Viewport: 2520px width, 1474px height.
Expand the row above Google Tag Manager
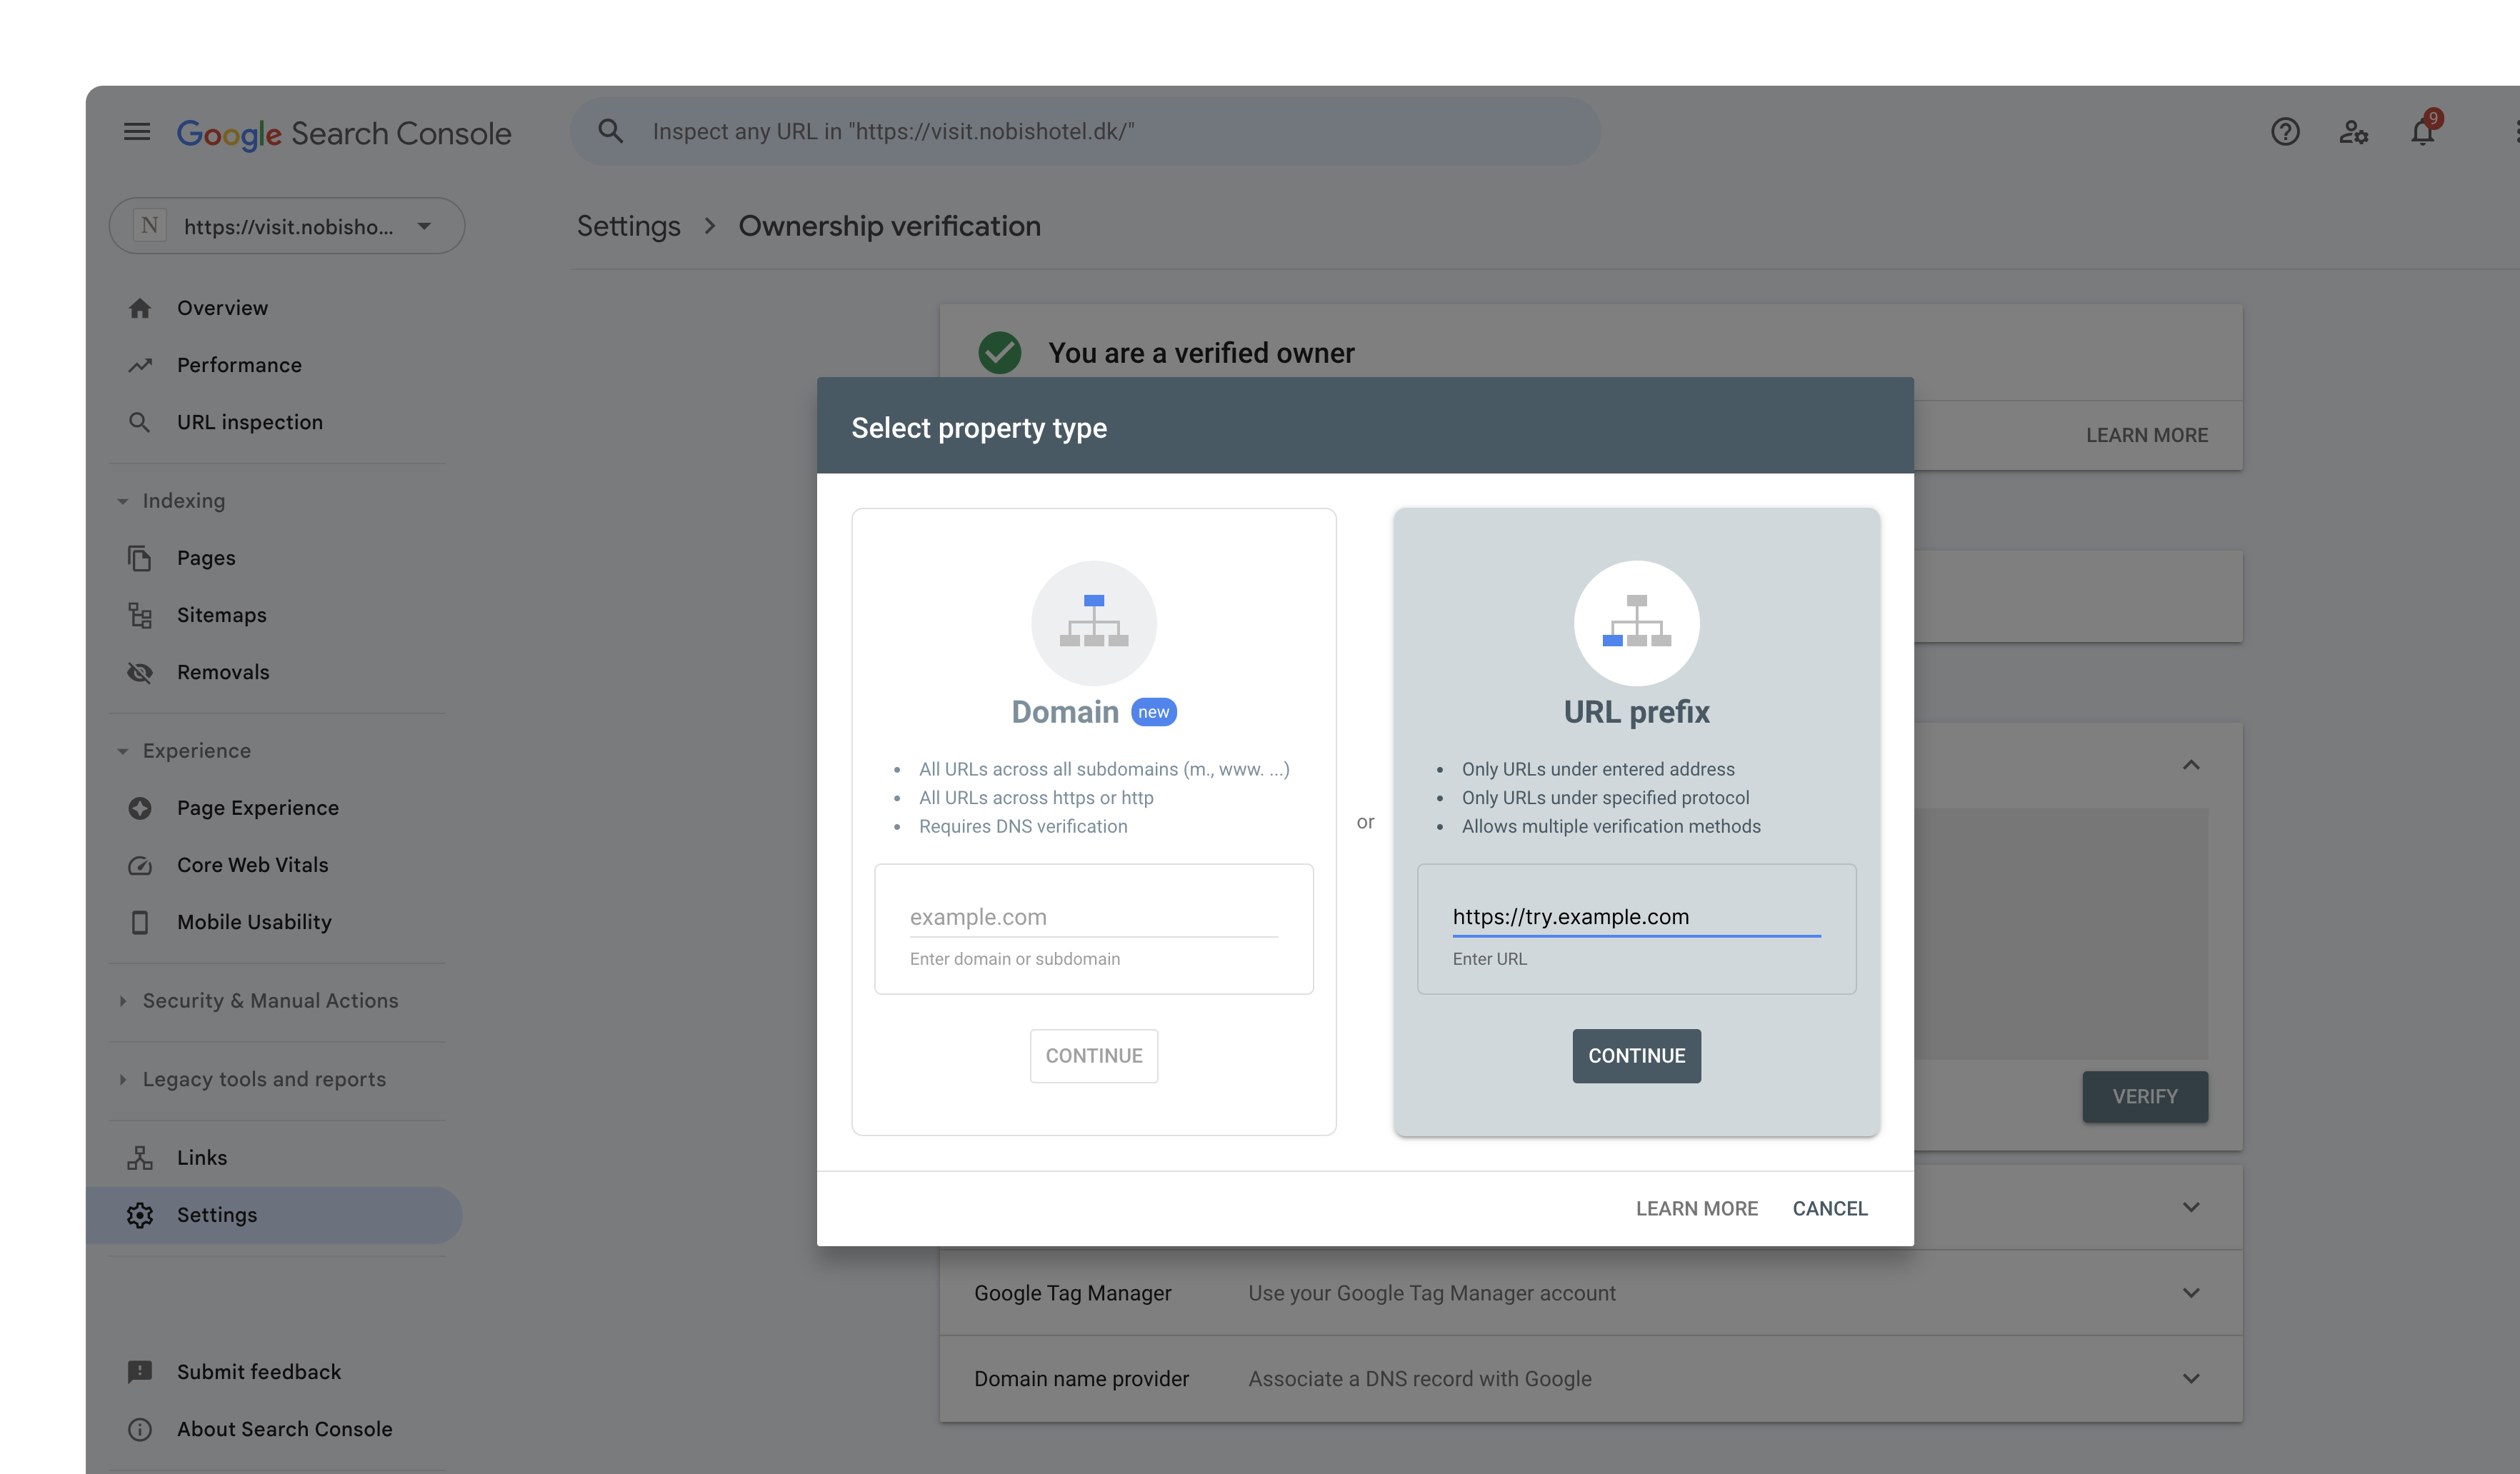2191,1207
